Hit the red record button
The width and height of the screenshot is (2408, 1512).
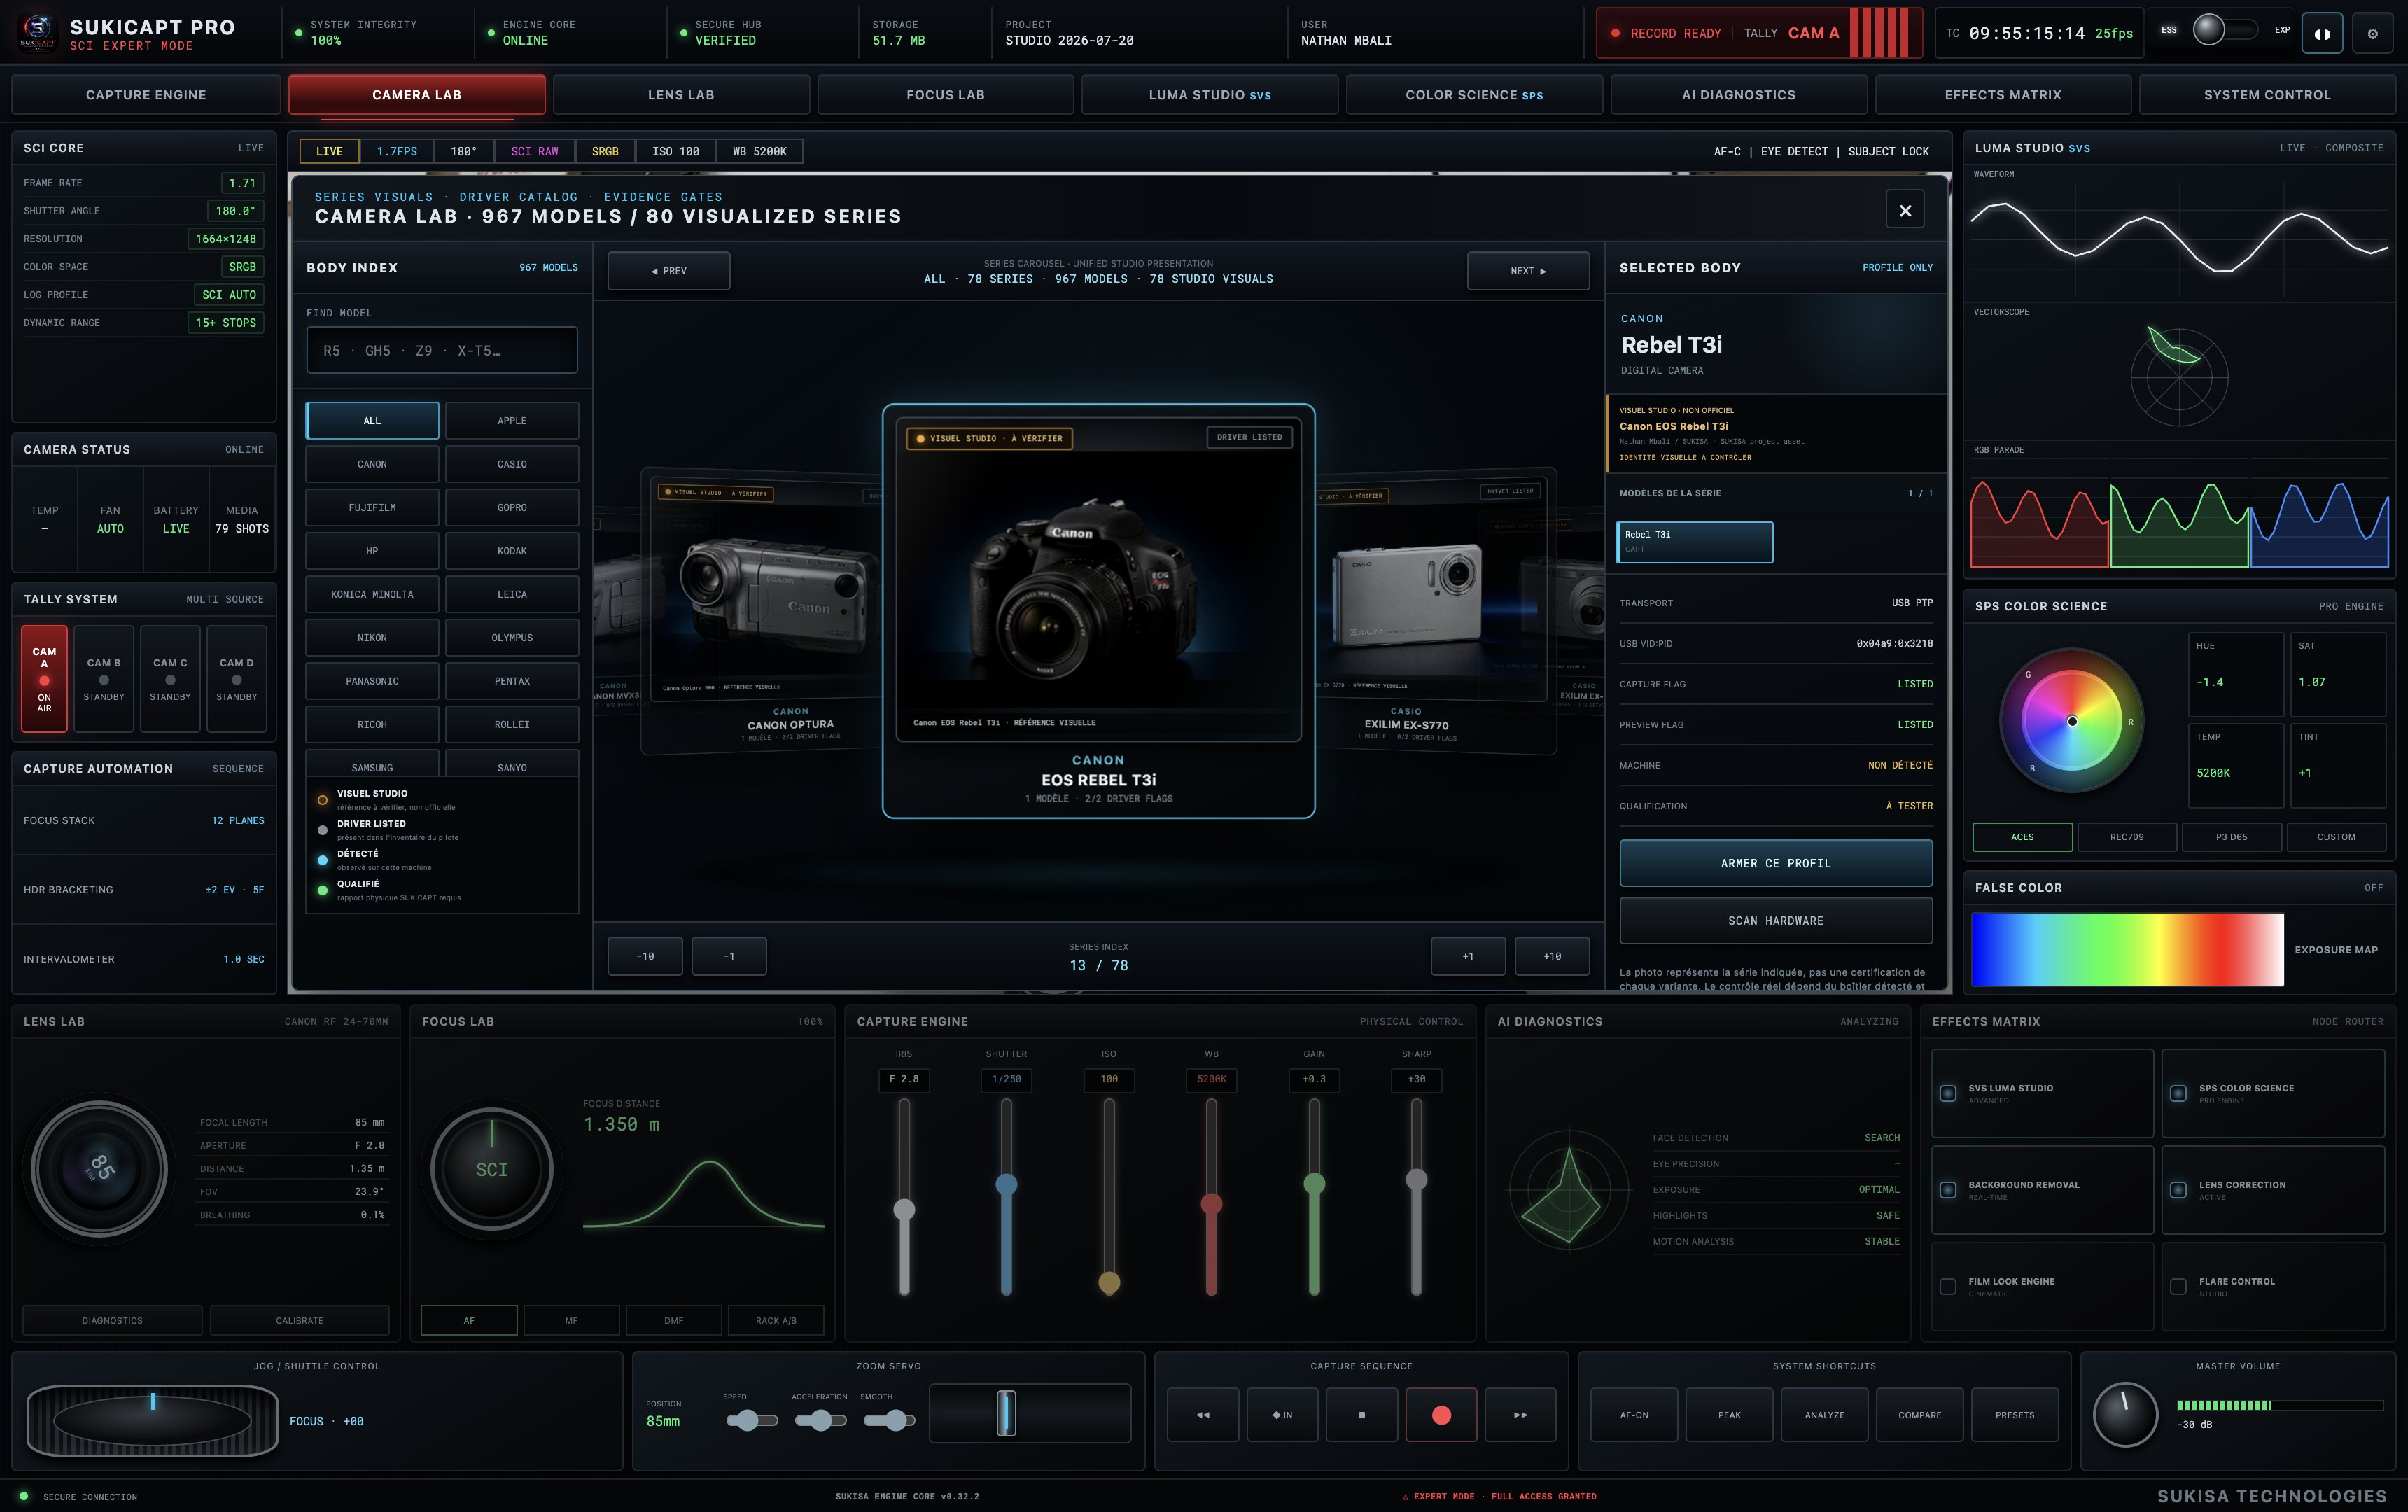pyautogui.click(x=1441, y=1414)
